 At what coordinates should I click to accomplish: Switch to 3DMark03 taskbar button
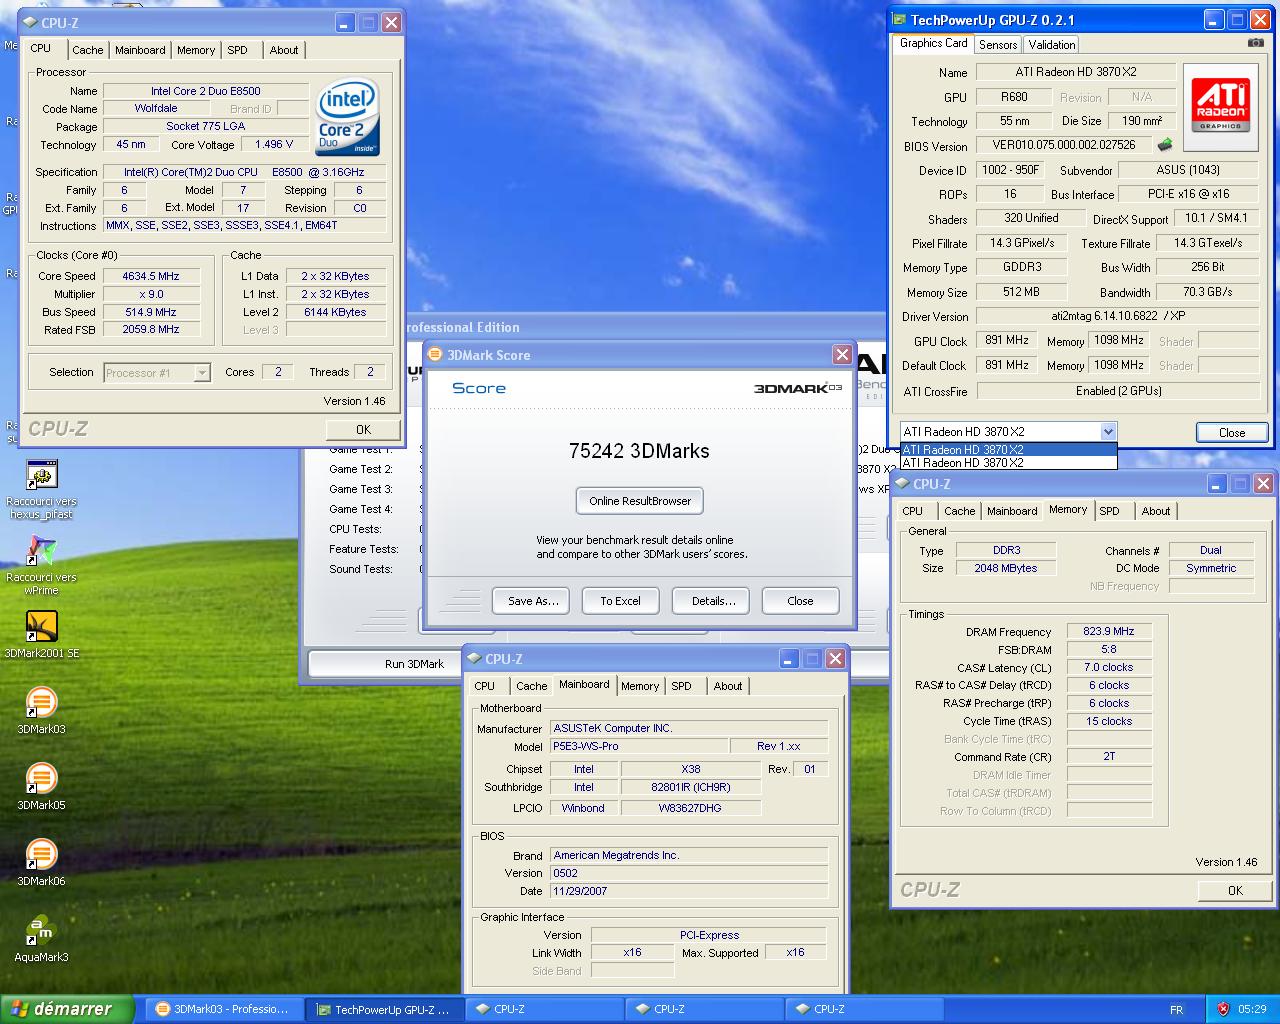pos(223,1009)
